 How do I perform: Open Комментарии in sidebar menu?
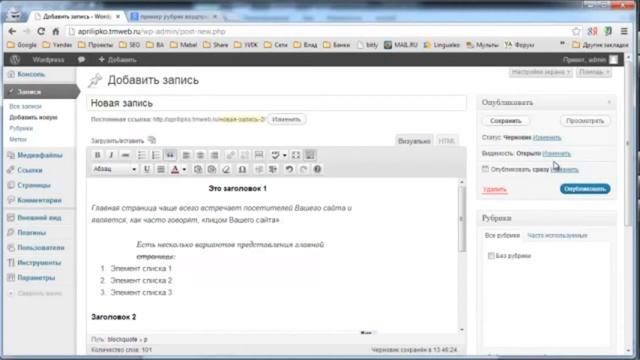click(40, 200)
